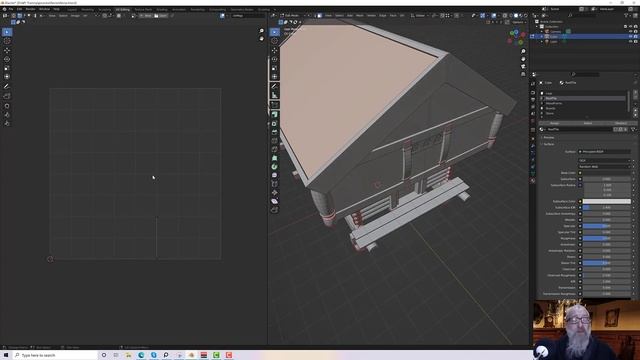The image size is (640, 360).
Task: Select the Cursor tool in the 3D viewport toolbar
Action: (x=274, y=41)
